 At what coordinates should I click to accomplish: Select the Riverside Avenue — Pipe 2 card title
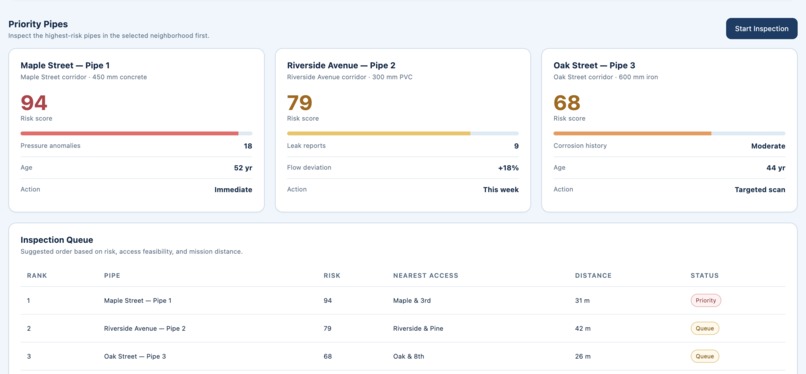tap(341, 66)
